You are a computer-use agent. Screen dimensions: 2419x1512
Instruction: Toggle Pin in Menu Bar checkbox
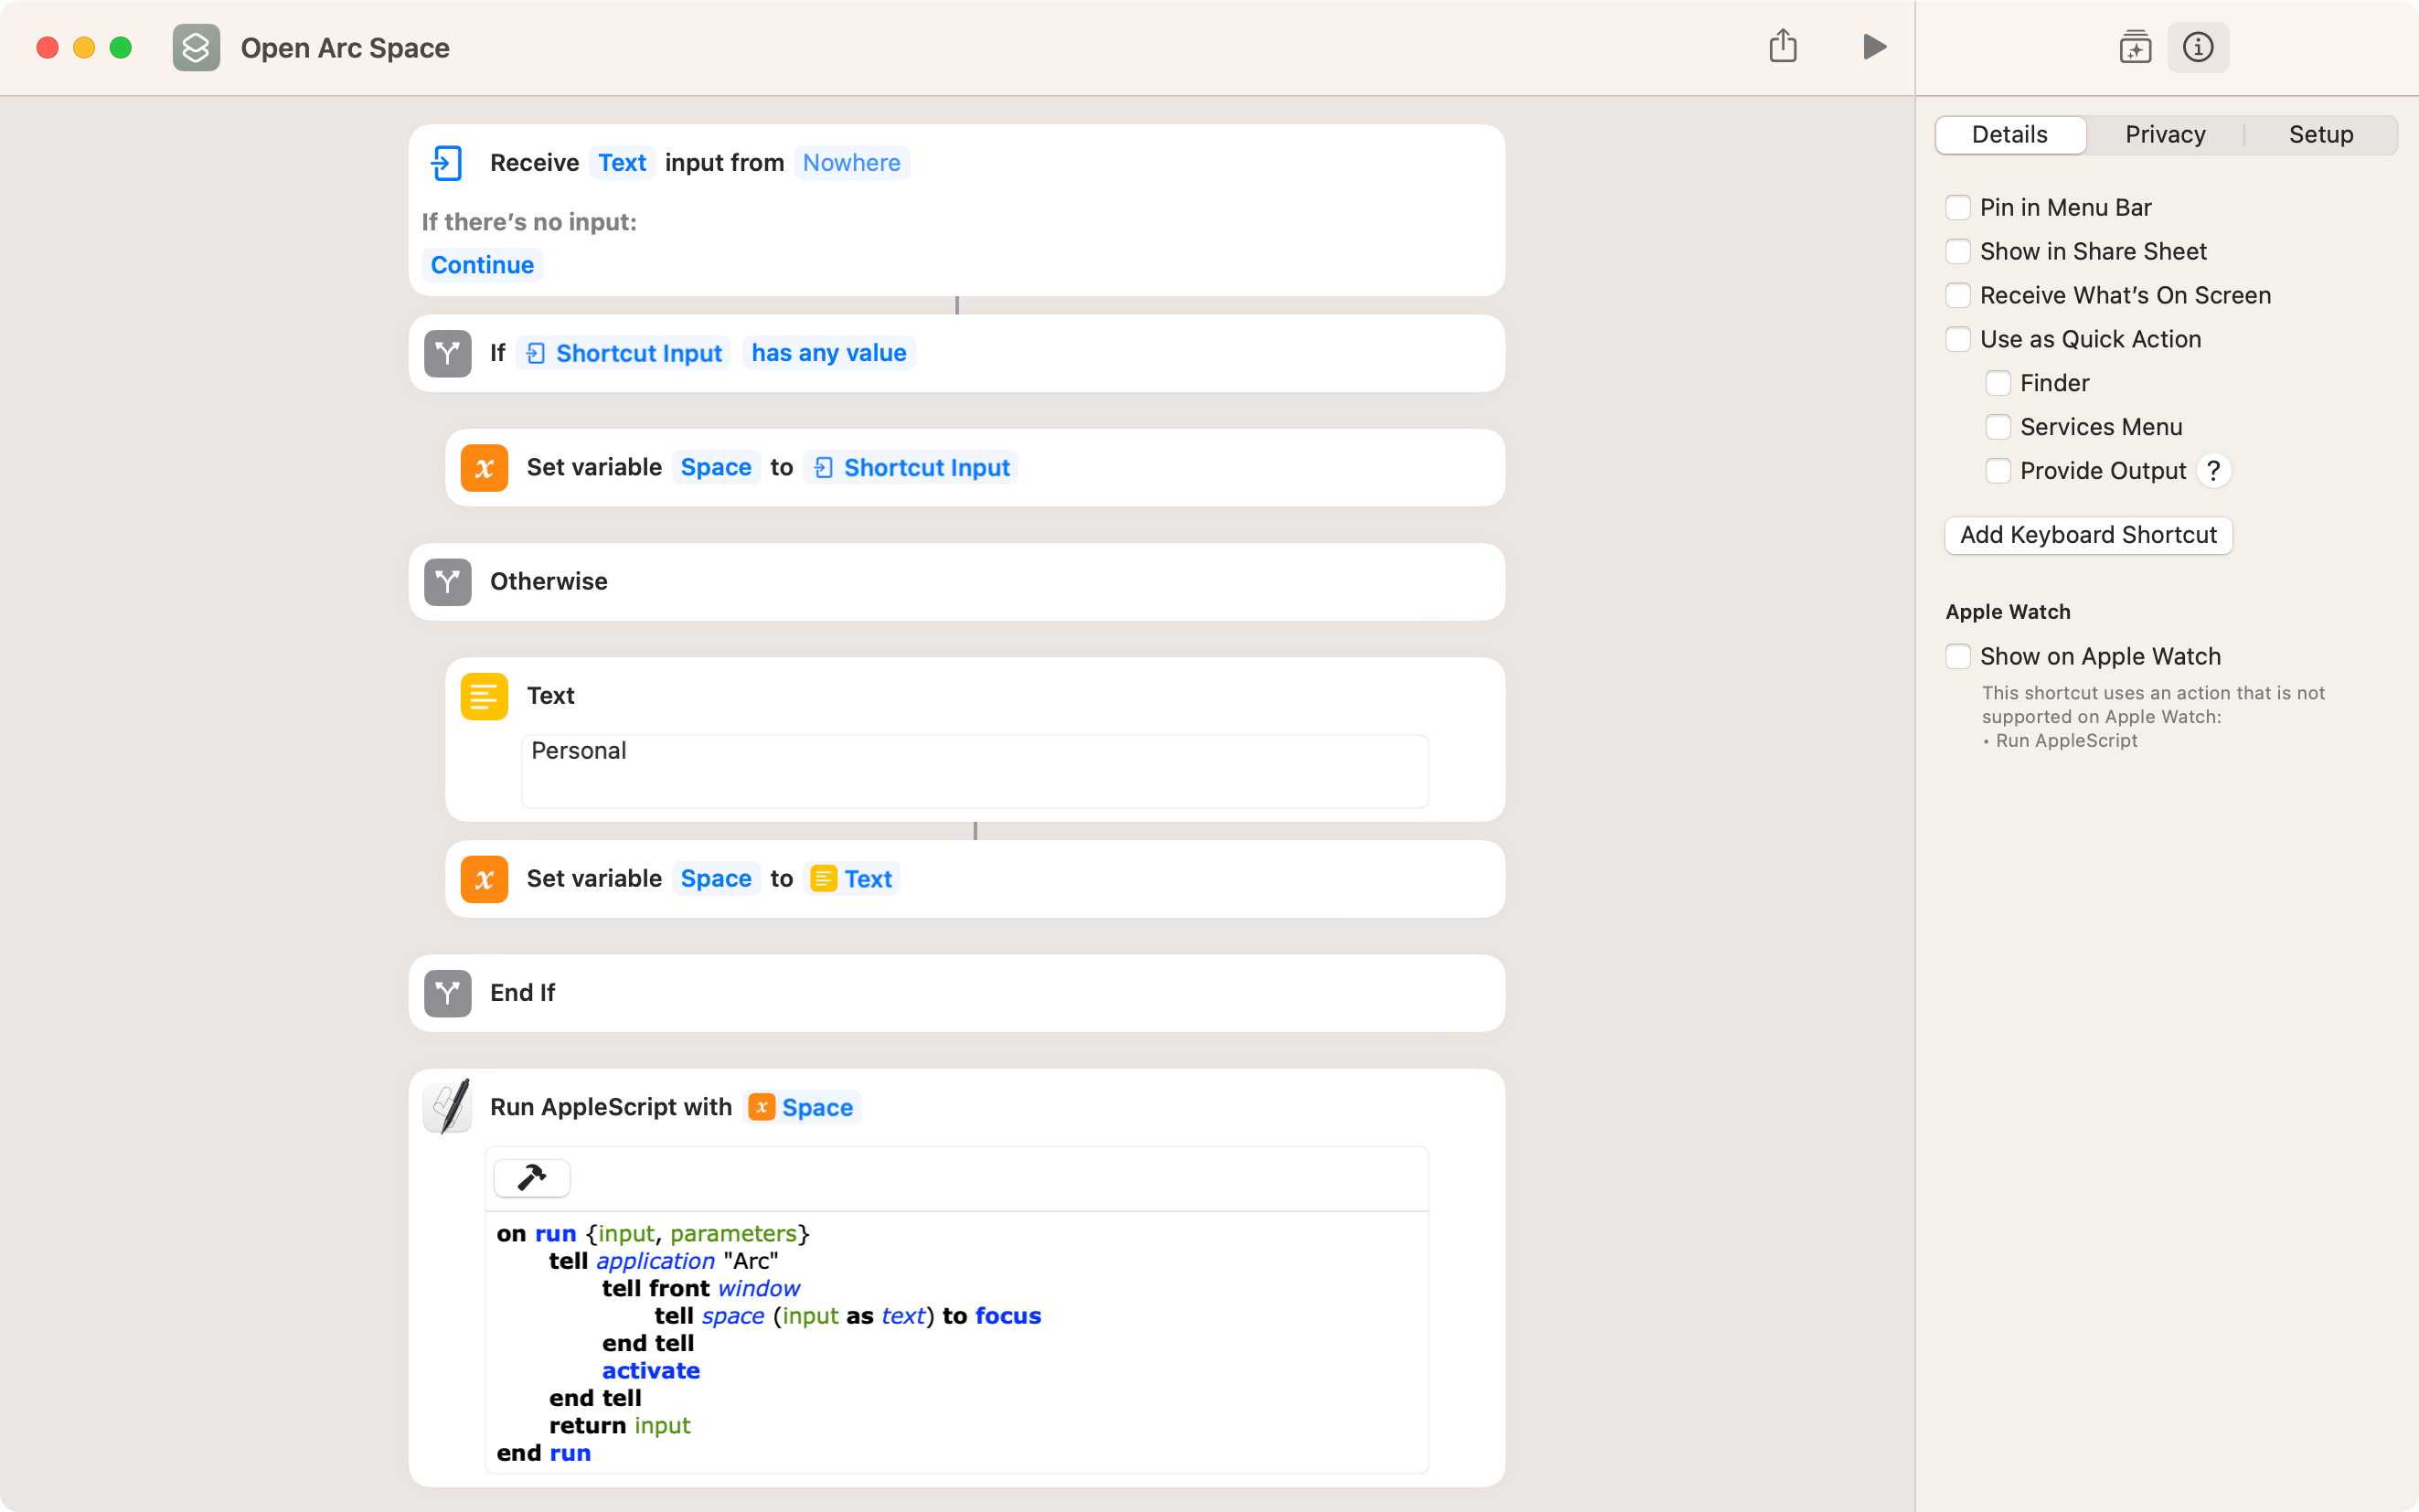[1955, 208]
